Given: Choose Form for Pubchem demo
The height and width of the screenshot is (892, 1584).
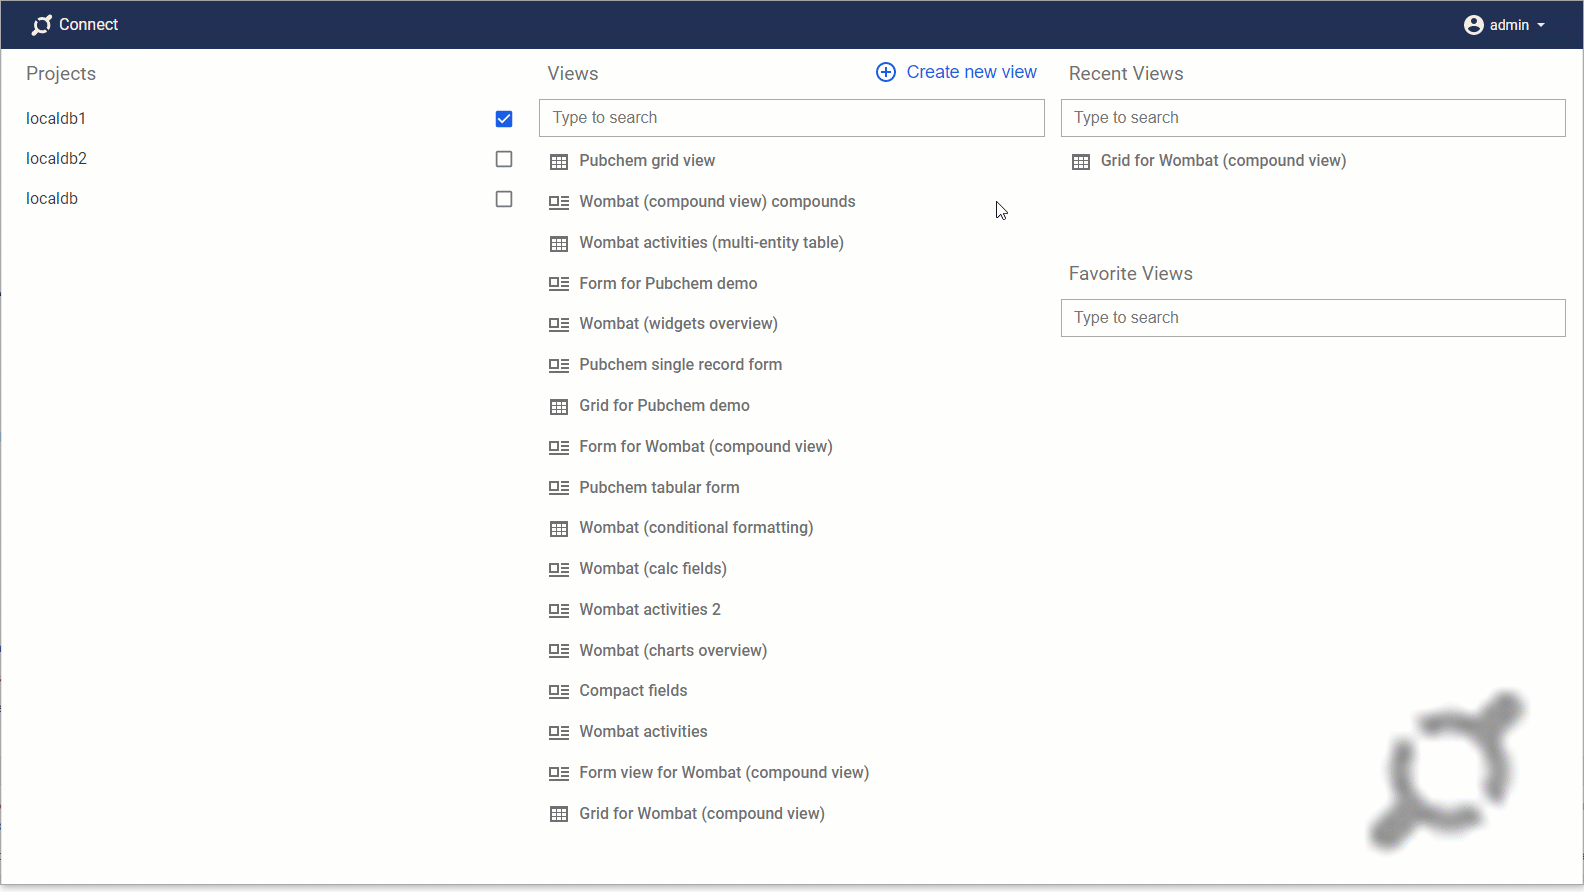Looking at the screenshot, I should click(x=668, y=283).
